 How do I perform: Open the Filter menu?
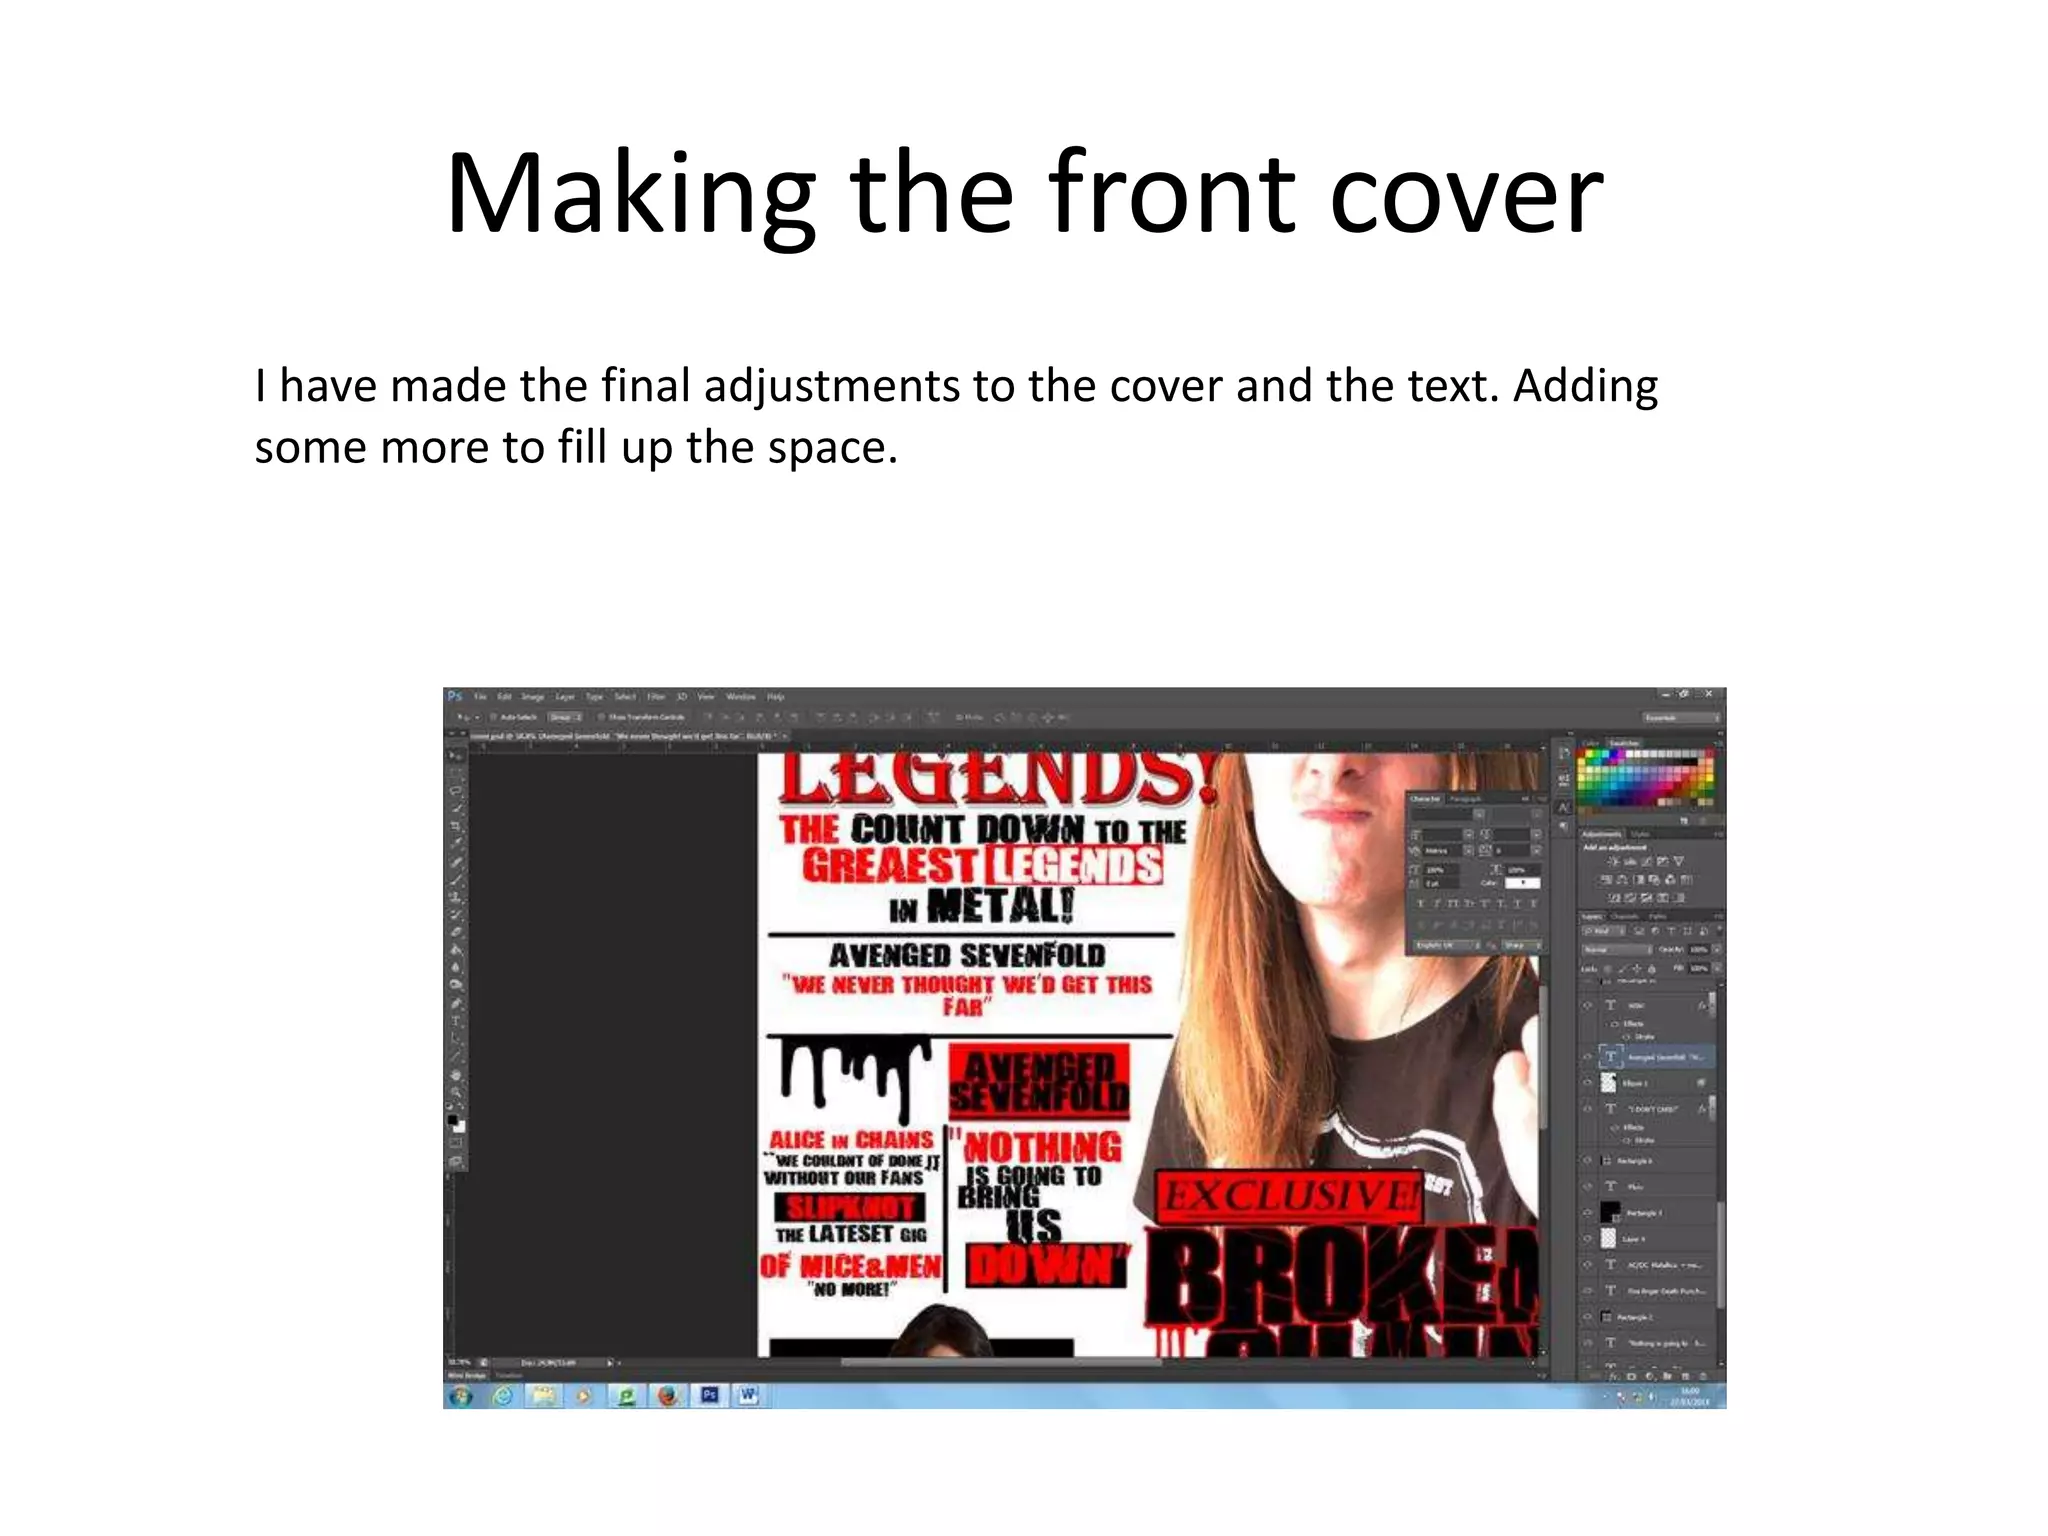pos(656,696)
